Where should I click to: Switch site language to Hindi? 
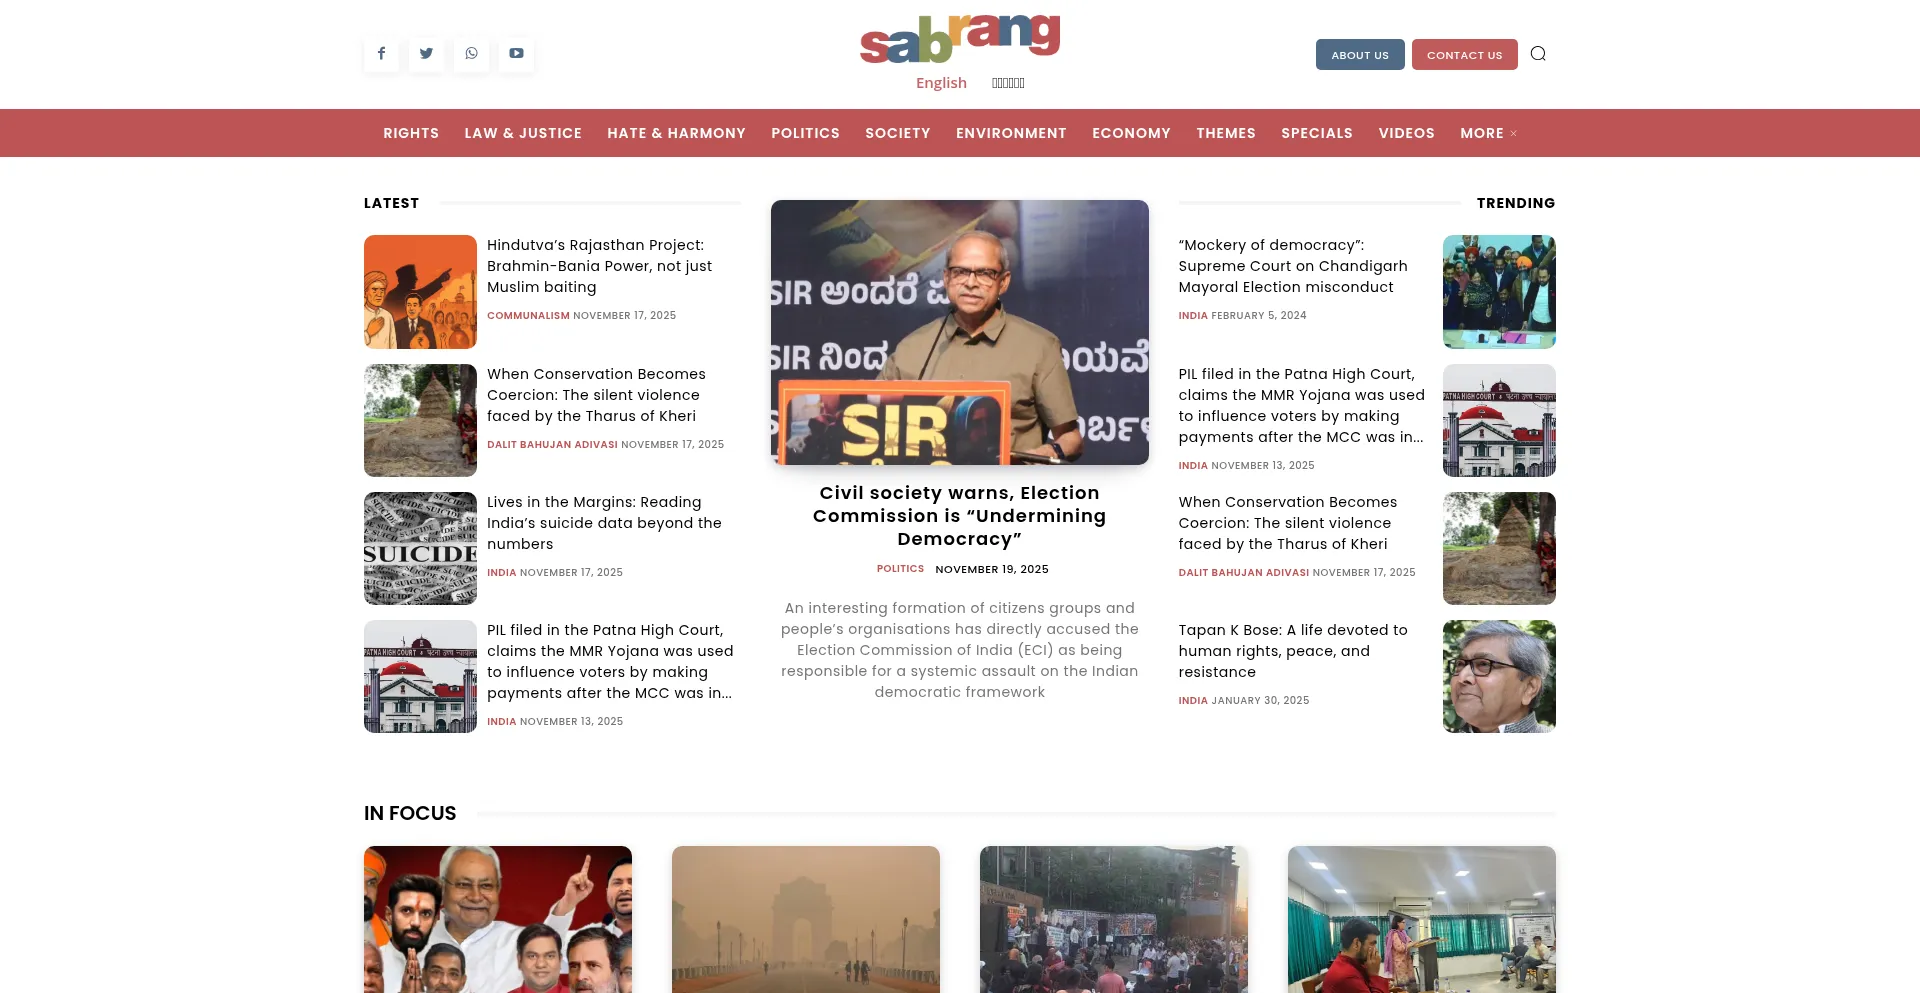[x=1008, y=83]
